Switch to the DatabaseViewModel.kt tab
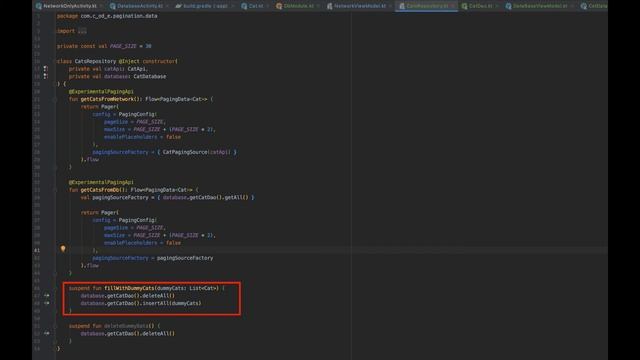640x360 pixels. (x=540, y=6)
